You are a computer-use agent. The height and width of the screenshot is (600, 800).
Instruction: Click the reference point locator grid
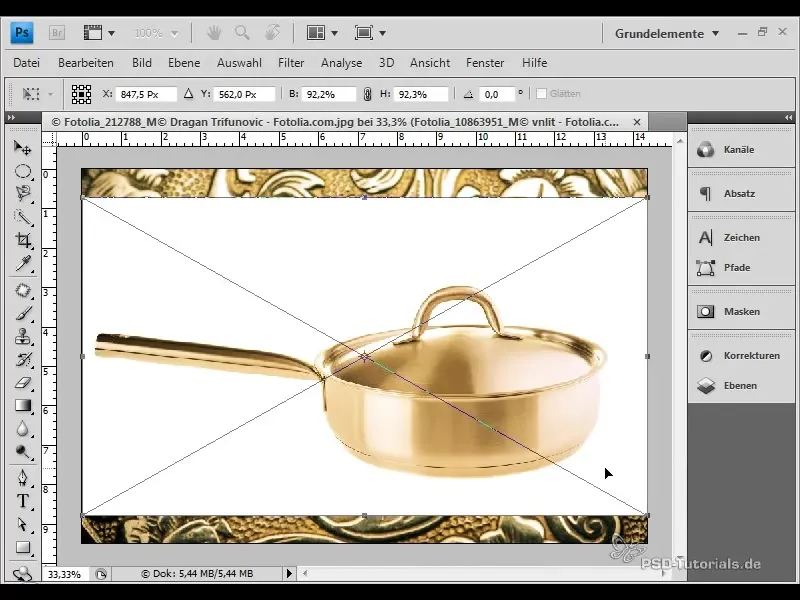[x=81, y=94]
